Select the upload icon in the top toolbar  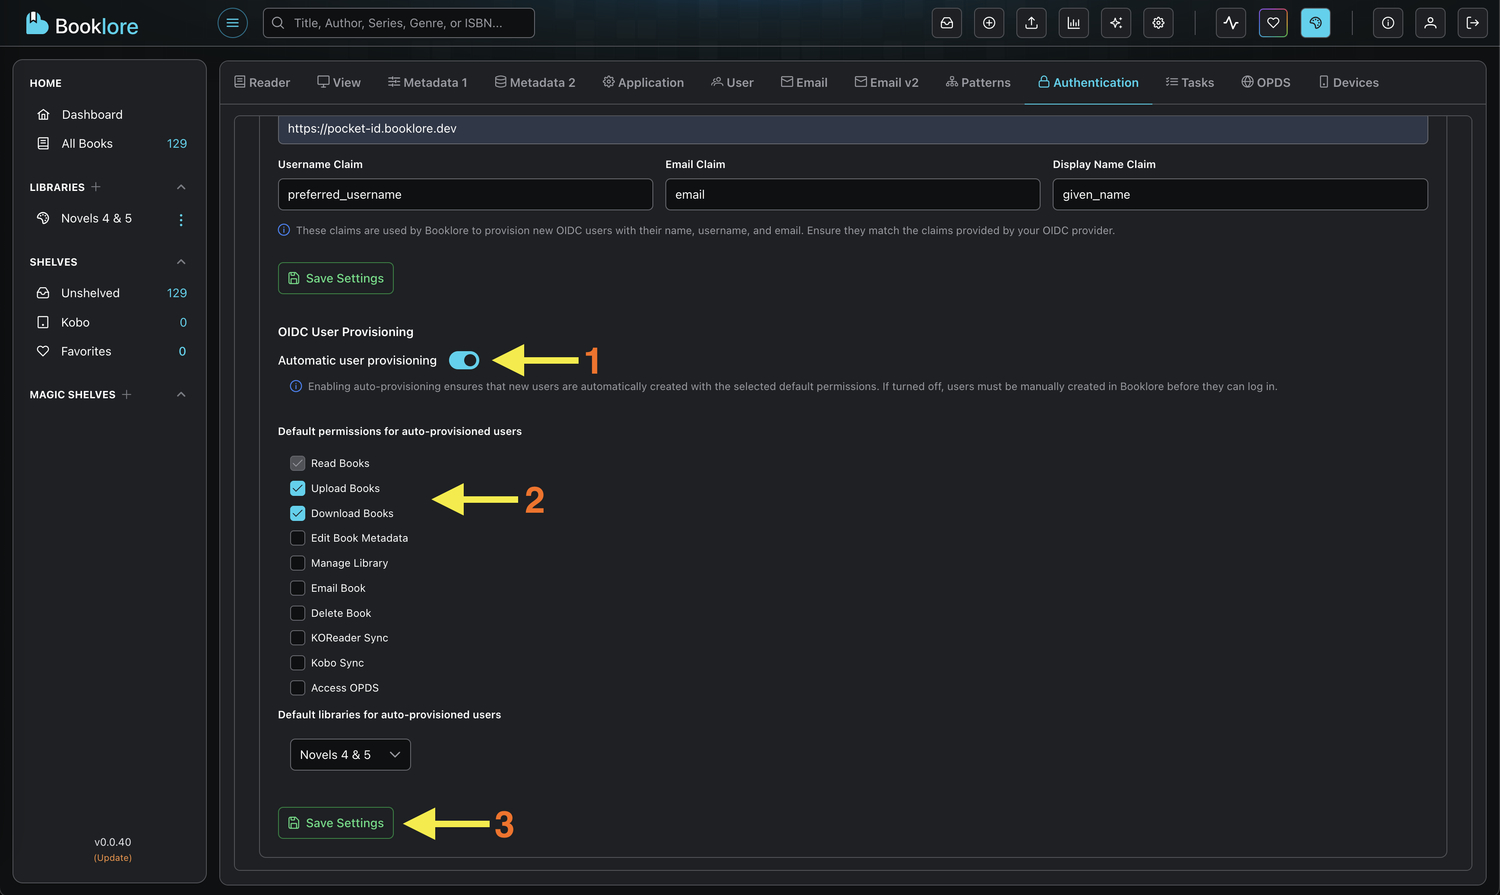[x=1031, y=22]
